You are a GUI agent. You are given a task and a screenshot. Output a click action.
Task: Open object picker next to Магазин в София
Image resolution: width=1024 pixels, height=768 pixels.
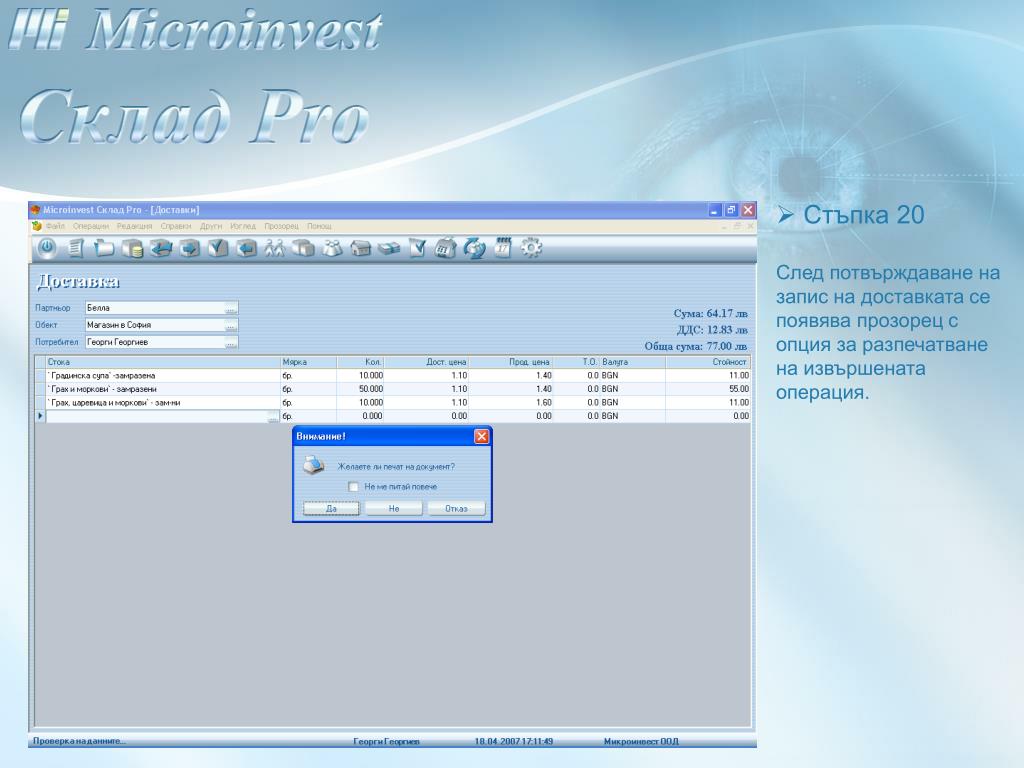[x=231, y=325]
